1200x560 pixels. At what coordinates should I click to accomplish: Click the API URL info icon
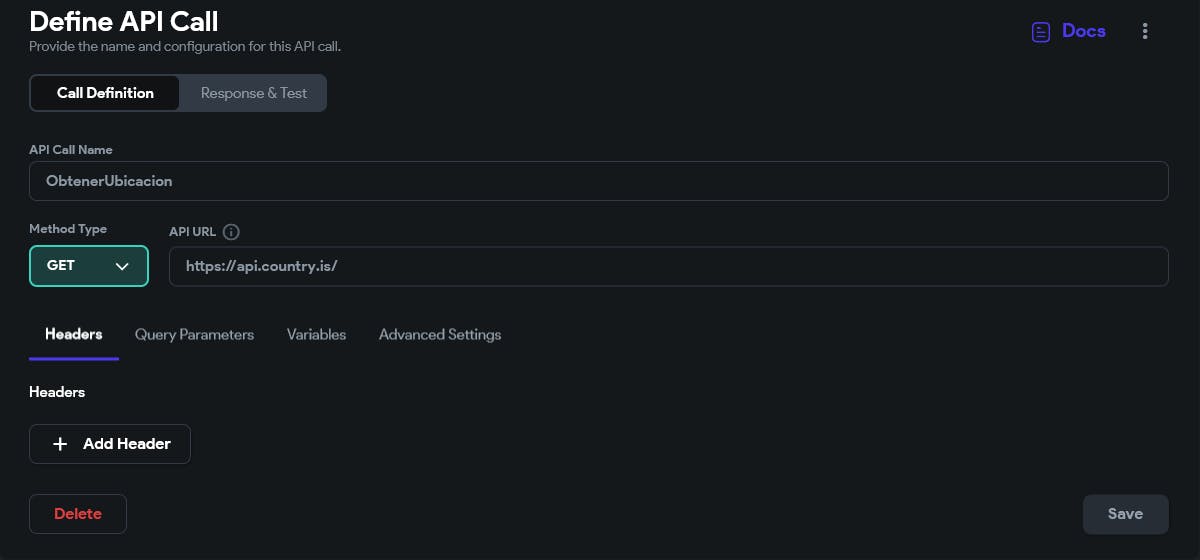(231, 232)
